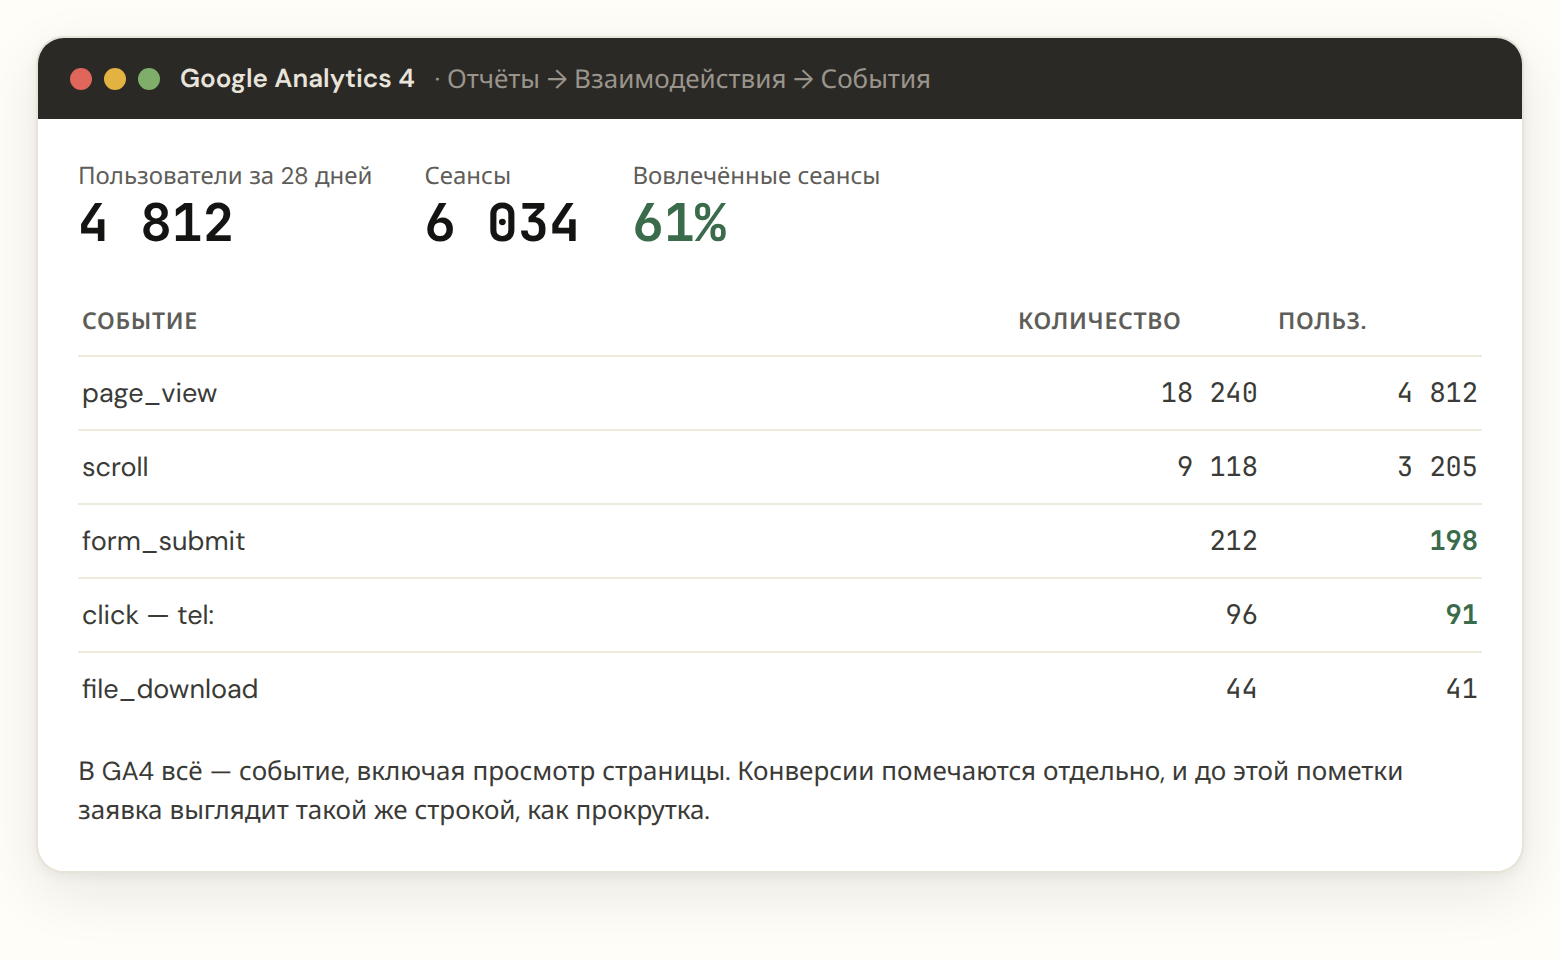Sort by the ПОЛЬЗ. column header
The height and width of the screenshot is (960, 1560).
1322,321
